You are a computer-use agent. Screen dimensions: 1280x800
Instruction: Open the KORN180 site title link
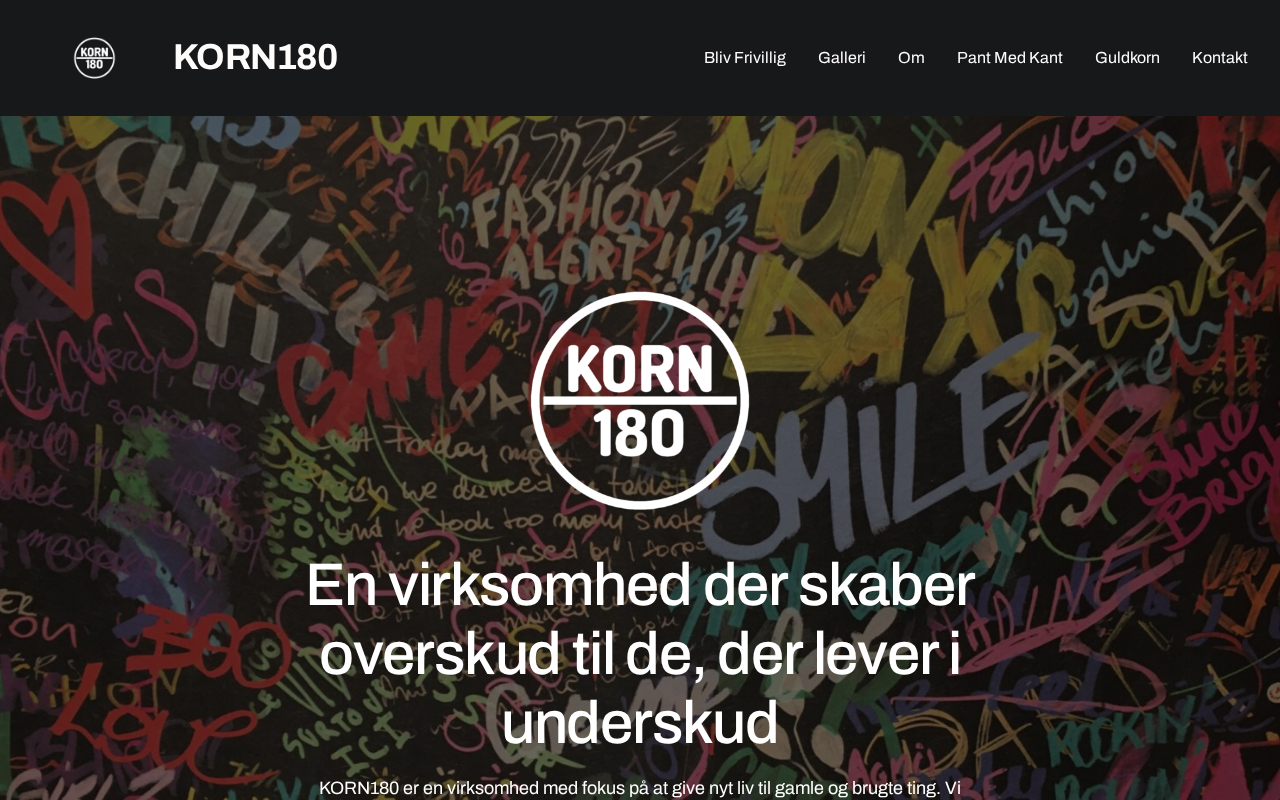tap(255, 57)
